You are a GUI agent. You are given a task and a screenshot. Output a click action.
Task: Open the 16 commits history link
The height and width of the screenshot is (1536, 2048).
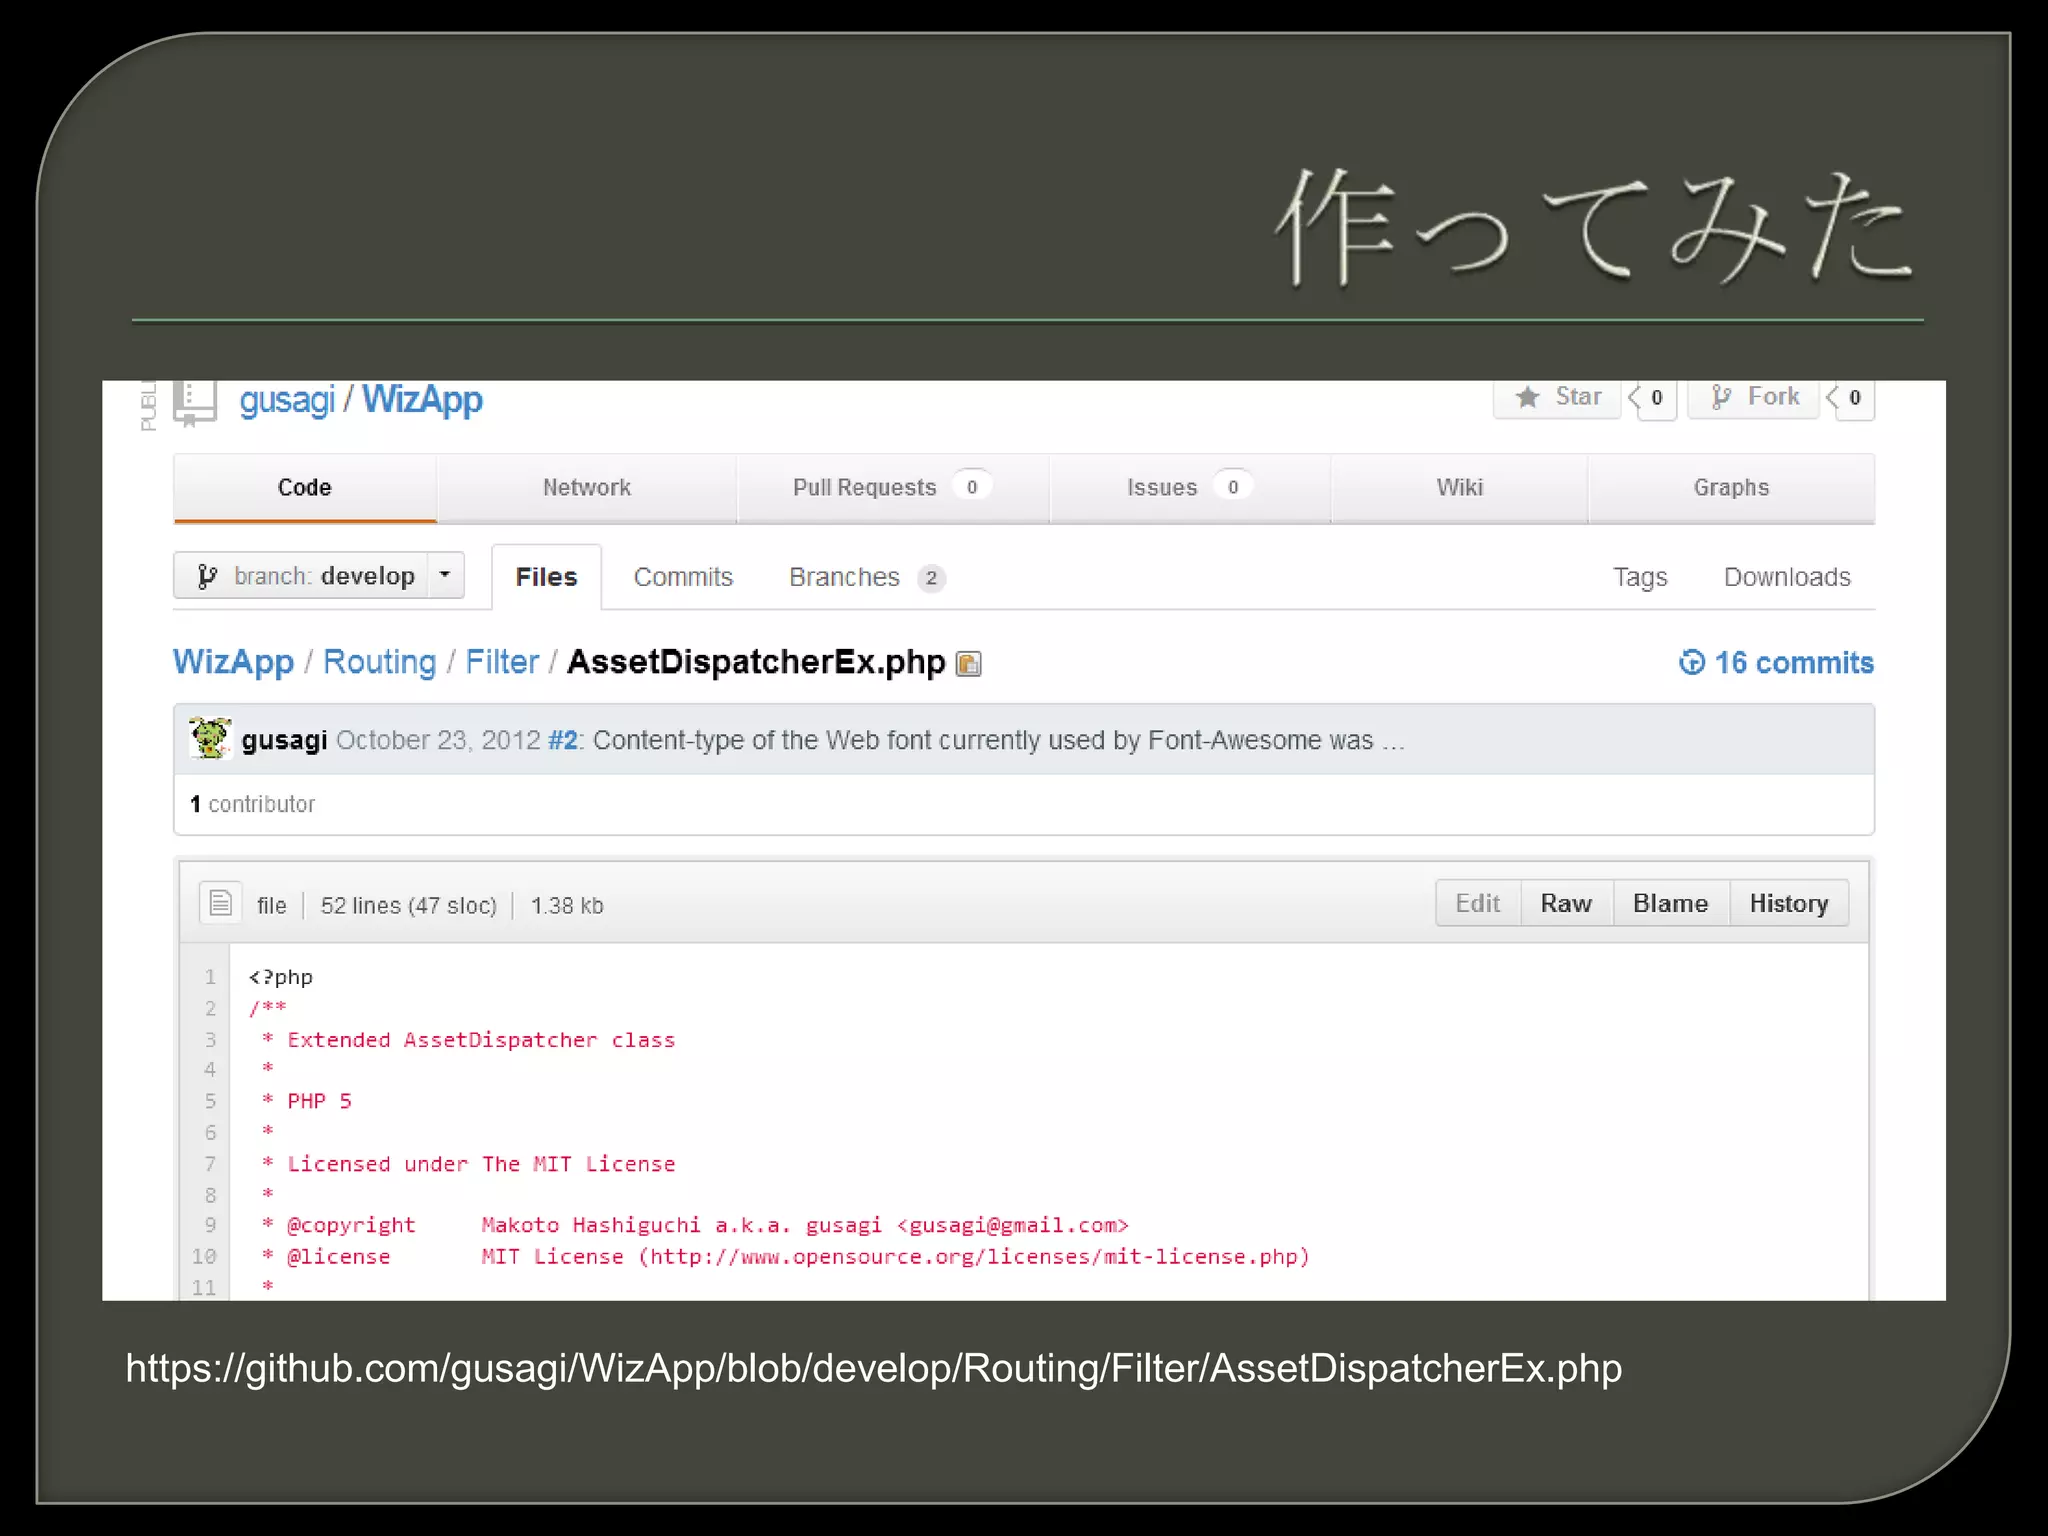point(1776,663)
